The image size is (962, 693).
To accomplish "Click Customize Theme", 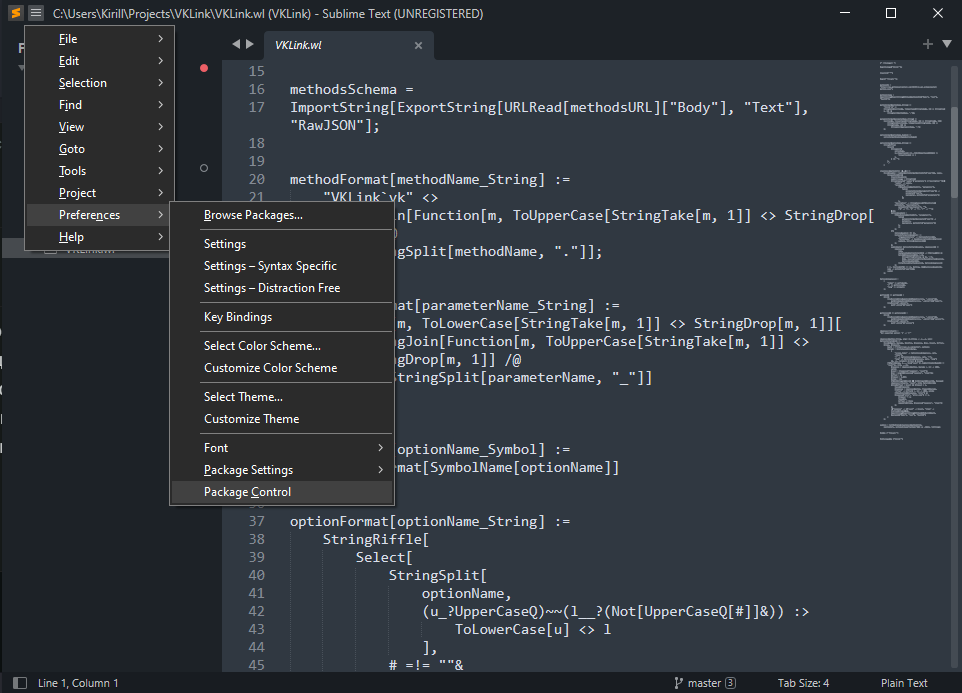I will click(282, 419).
